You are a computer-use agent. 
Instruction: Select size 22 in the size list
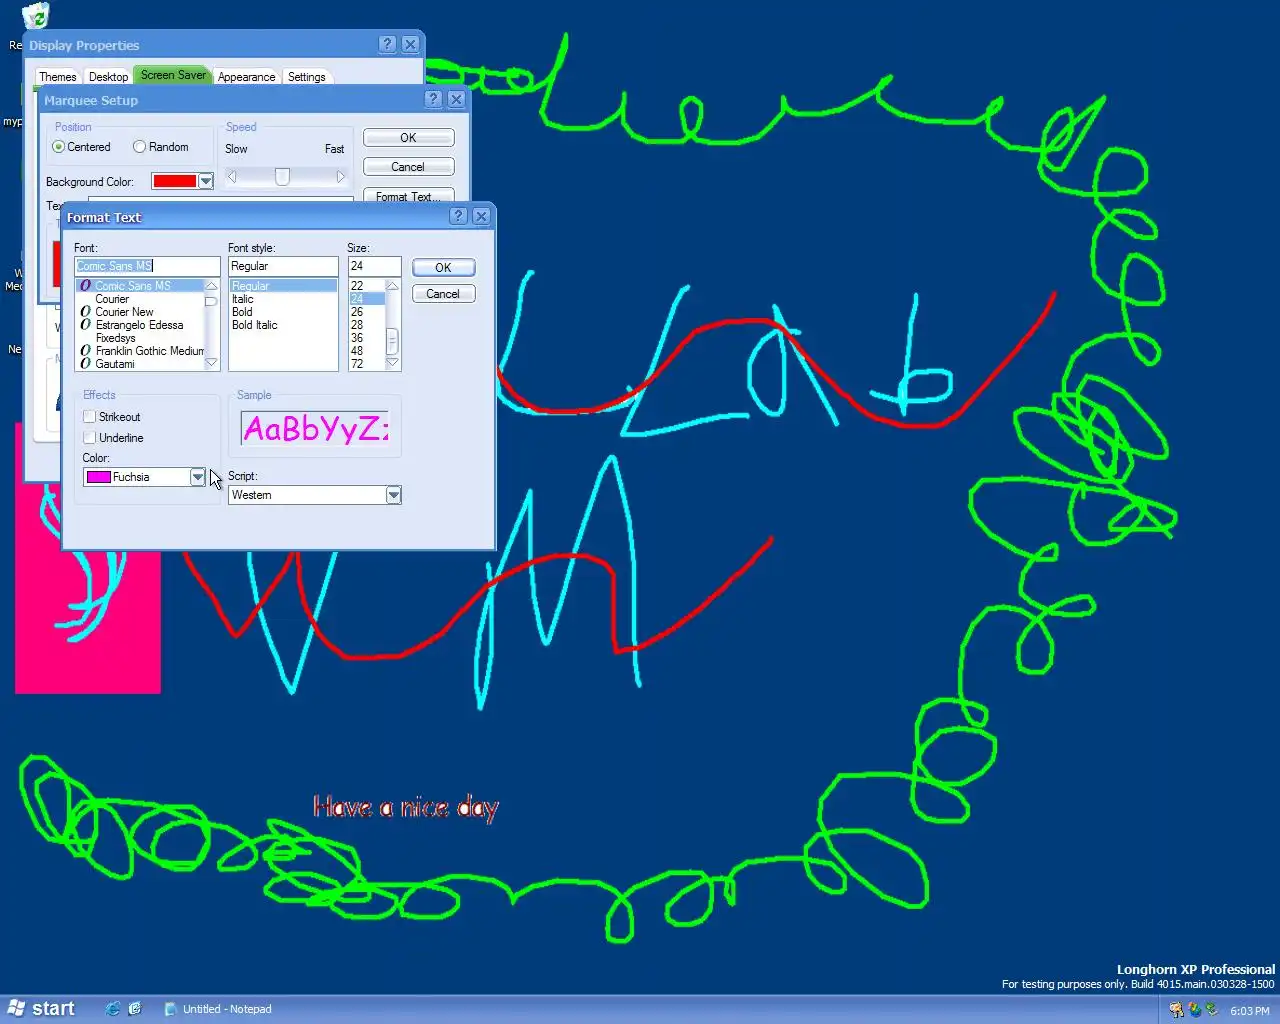click(367, 286)
